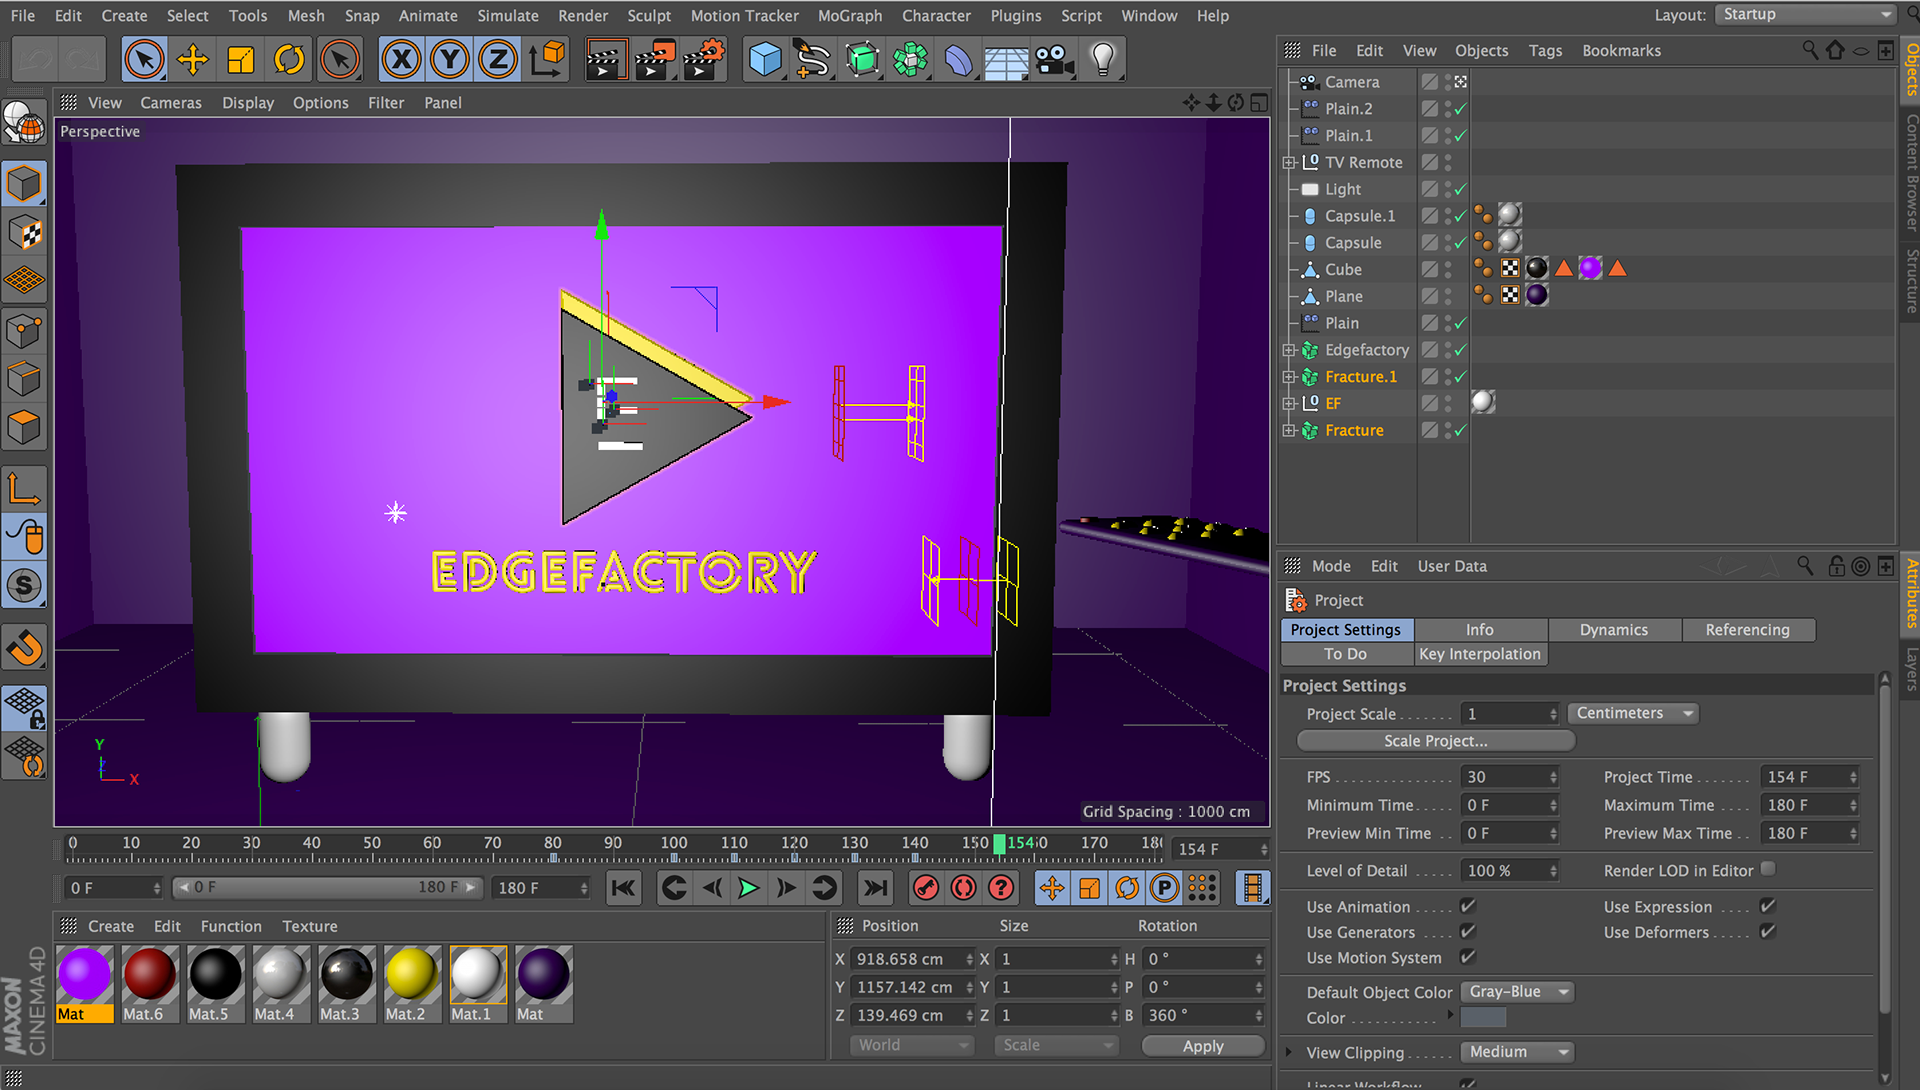Open the MoGraph menu
Screen dimensions: 1920x1090
click(x=849, y=15)
